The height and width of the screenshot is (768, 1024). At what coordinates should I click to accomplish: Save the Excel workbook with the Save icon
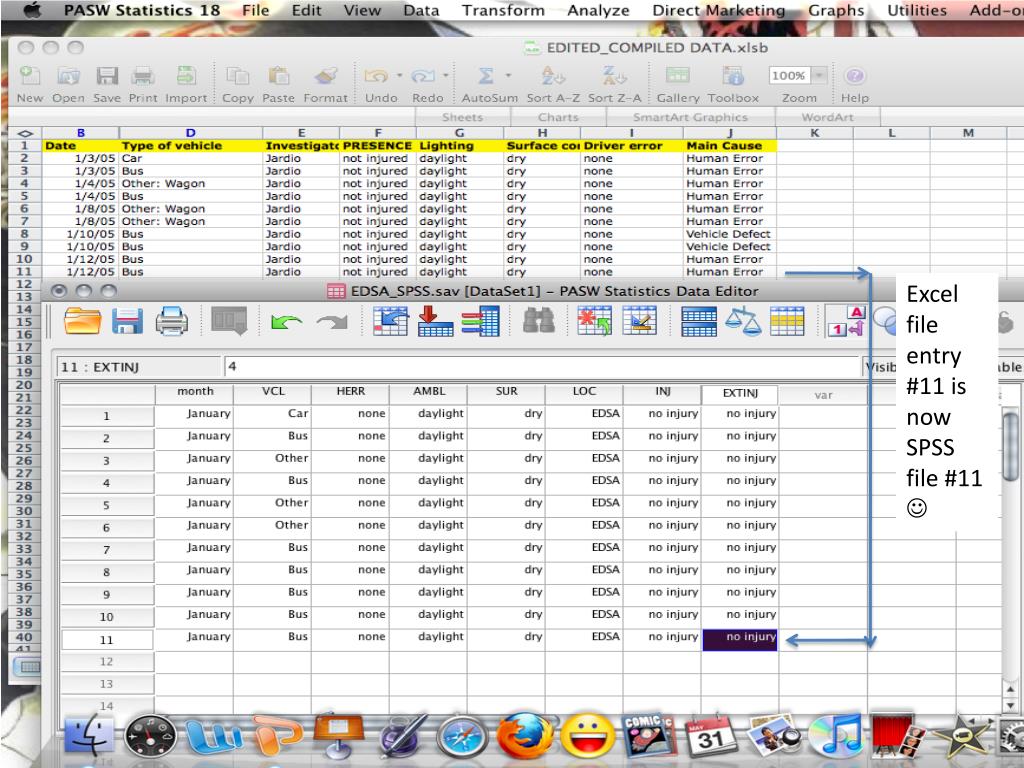click(106, 76)
